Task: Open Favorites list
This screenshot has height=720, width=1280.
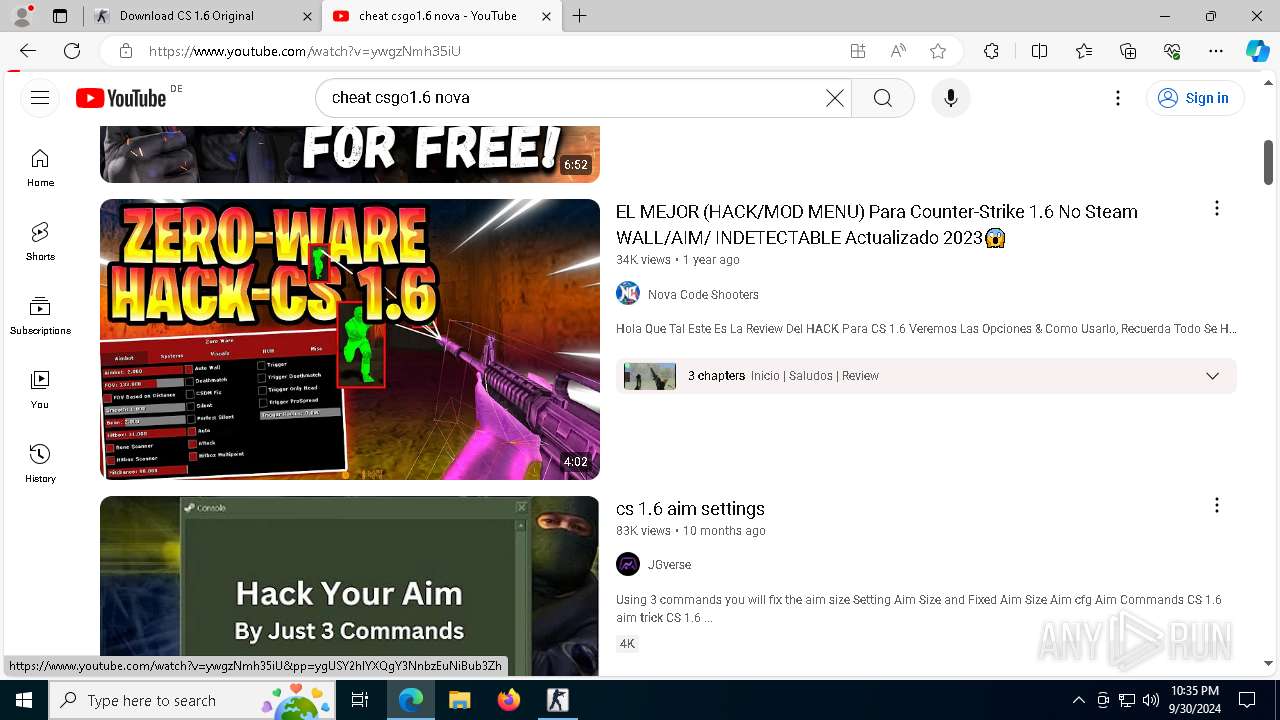Action: 1084,51
